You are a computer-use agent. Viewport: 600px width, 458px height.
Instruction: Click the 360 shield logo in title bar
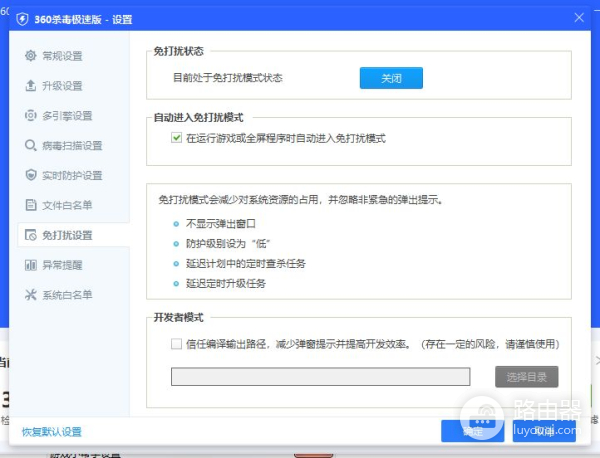[x=23, y=19]
